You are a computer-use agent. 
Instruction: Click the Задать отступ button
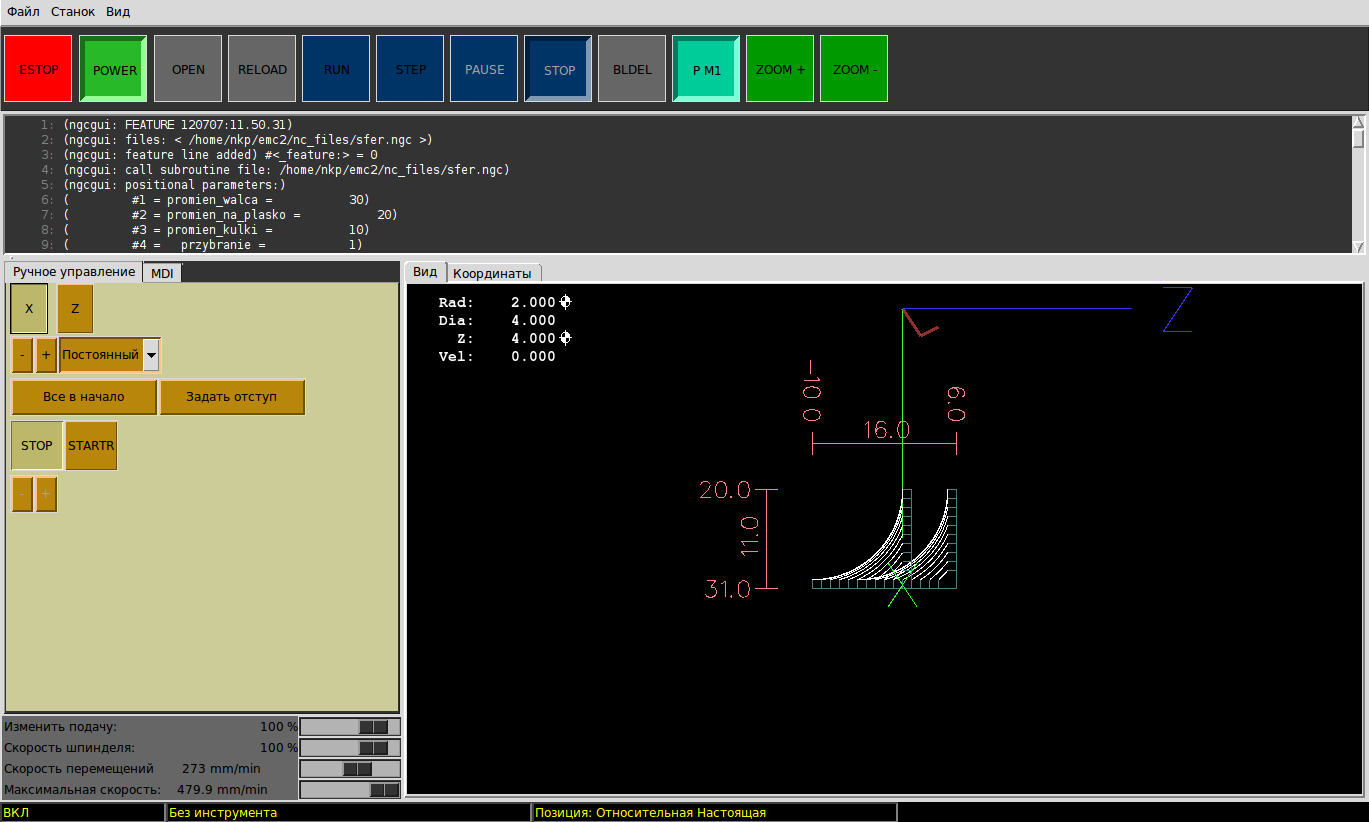tap(231, 397)
